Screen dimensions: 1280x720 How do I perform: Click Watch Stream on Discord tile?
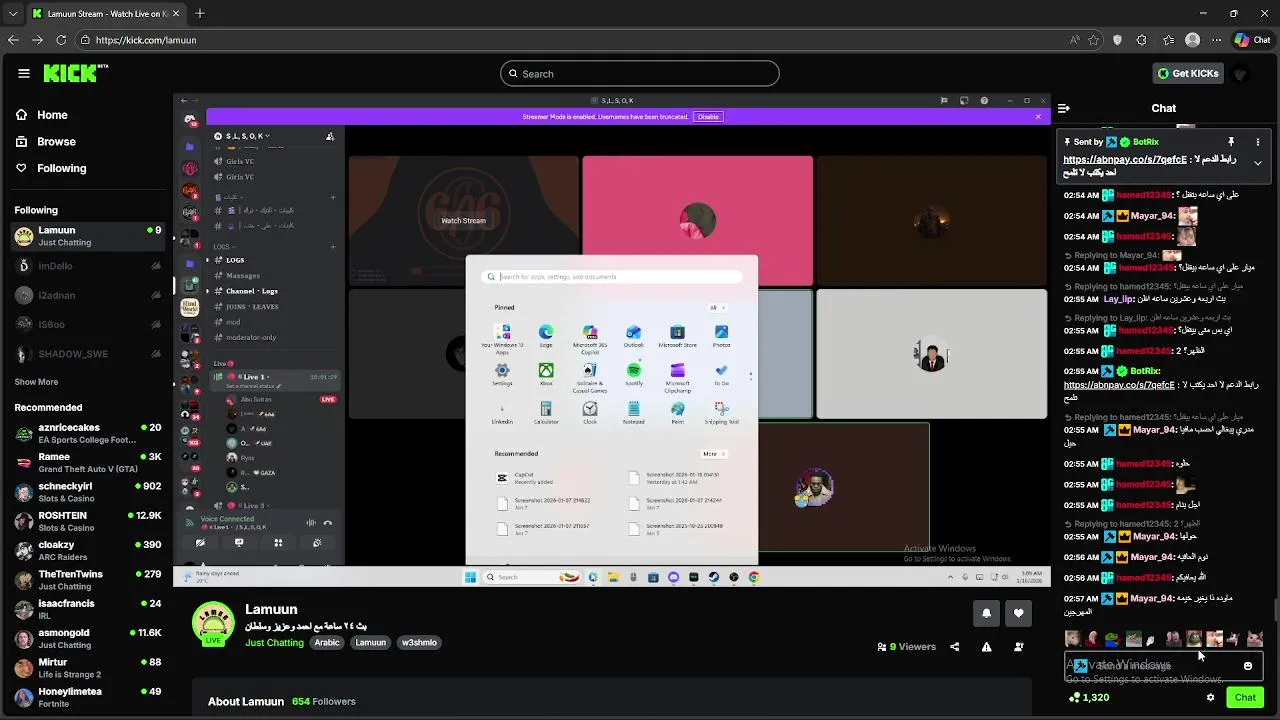click(463, 221)
